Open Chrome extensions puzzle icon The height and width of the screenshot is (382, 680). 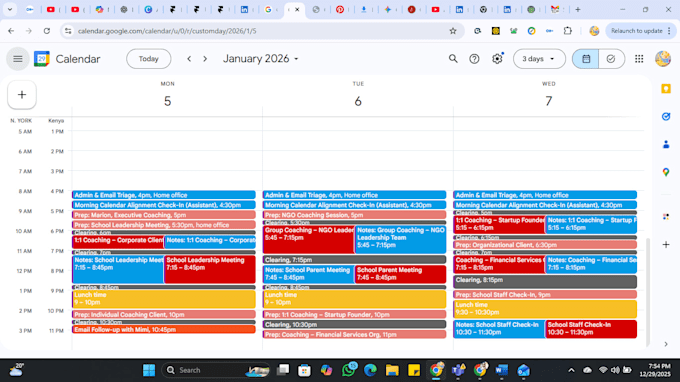click(x=568, y=31)
